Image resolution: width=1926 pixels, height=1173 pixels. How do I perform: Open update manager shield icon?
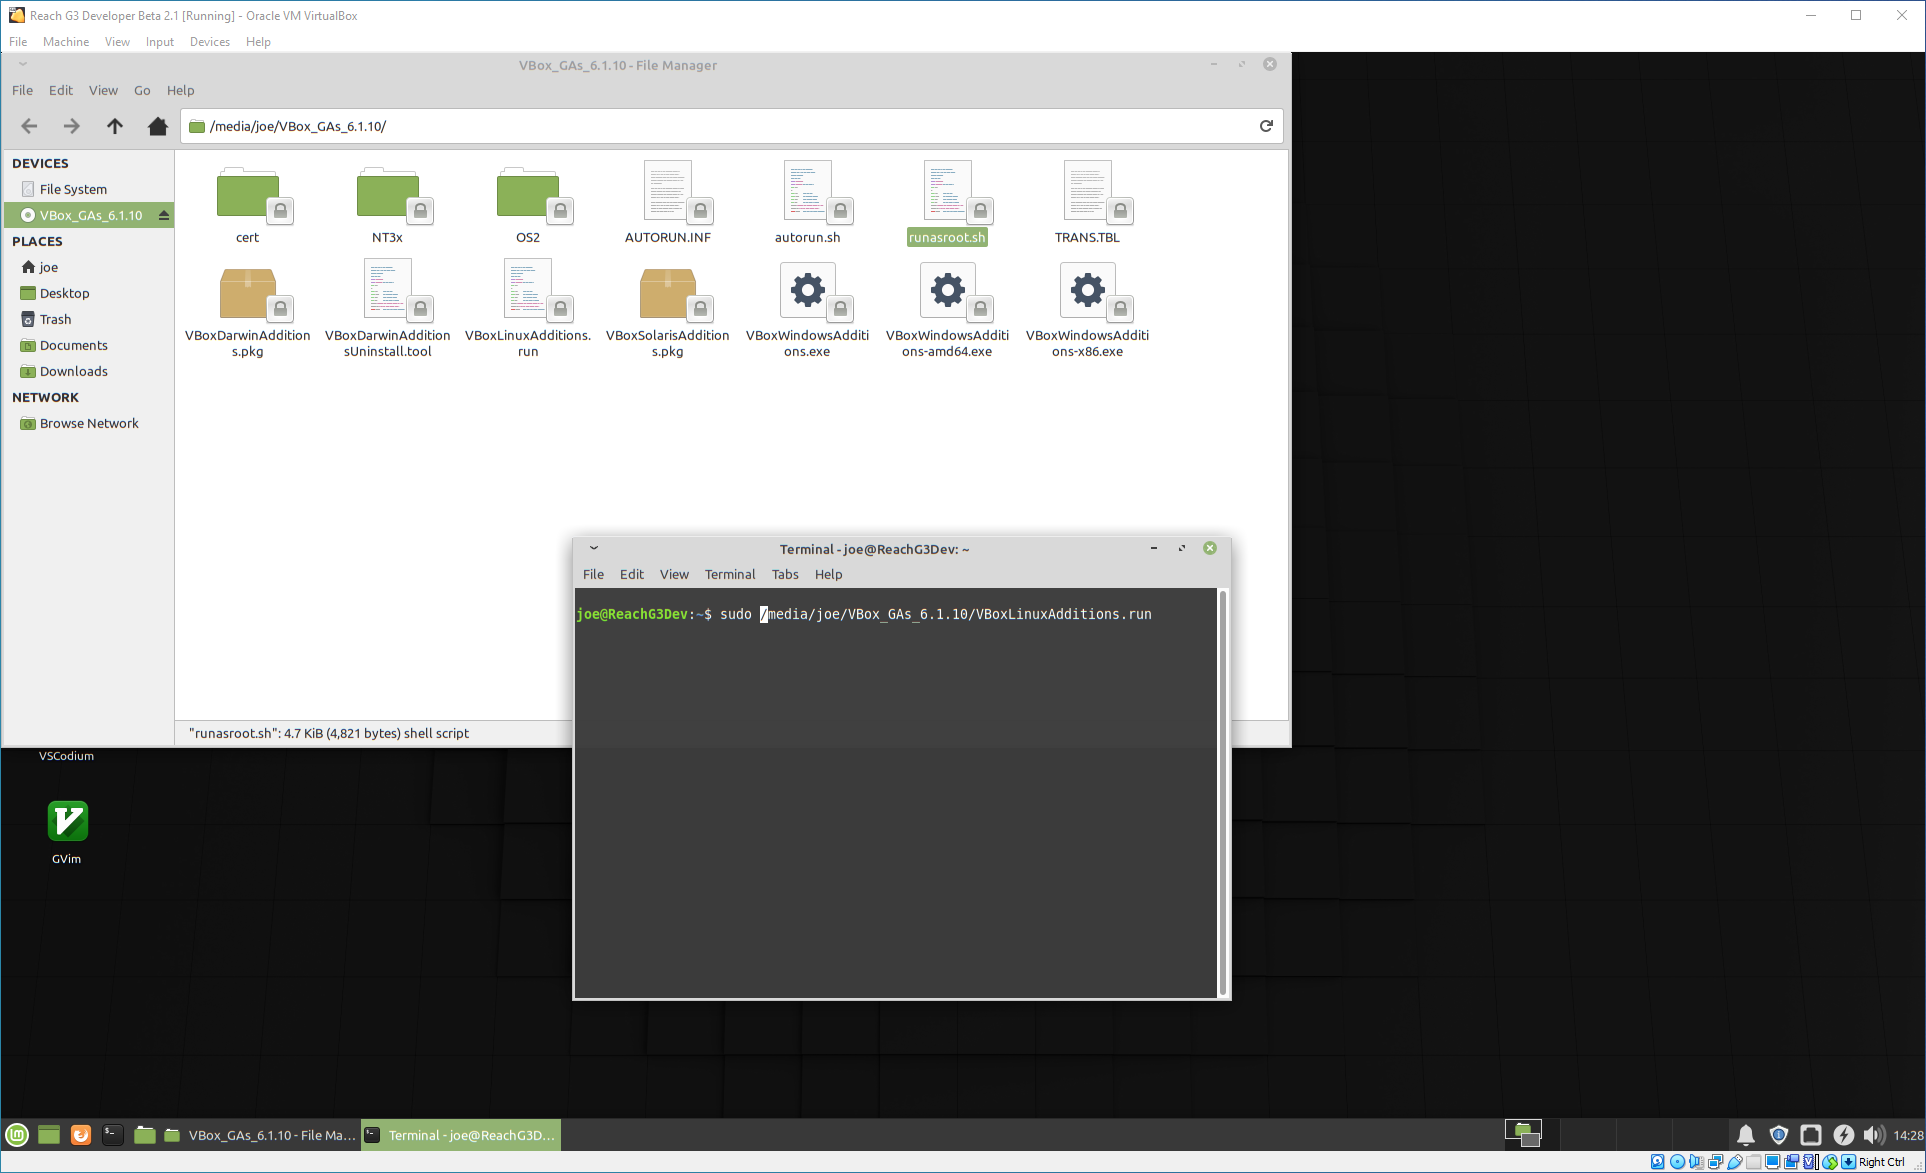(x=1779, y=1135)
